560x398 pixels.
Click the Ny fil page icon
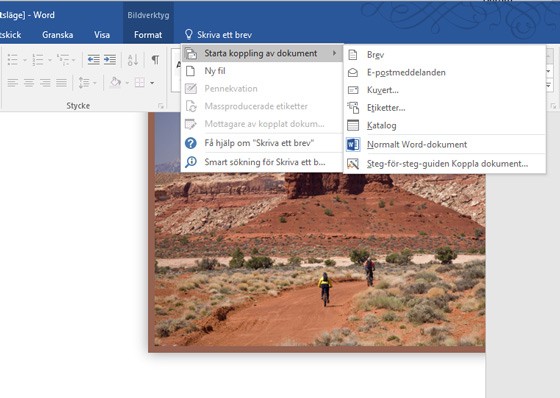pyautogui.click(x=191, y=71)
